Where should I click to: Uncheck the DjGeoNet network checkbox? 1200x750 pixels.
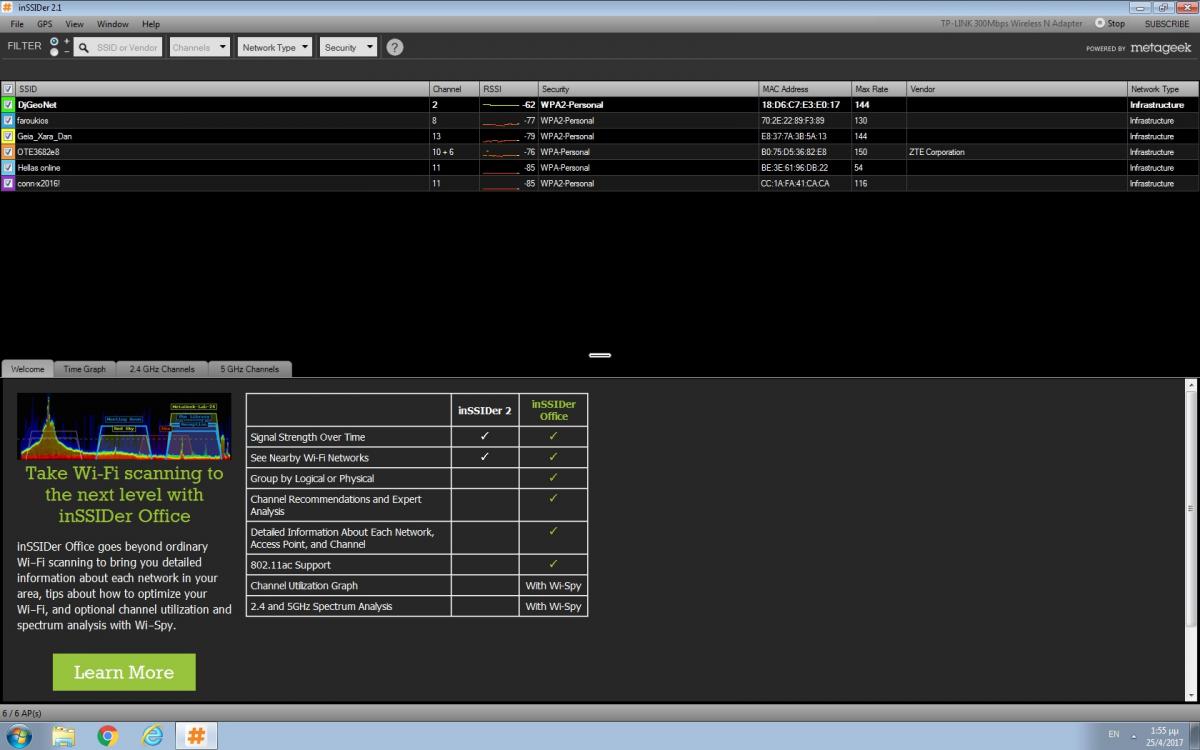(x=8, y=105)
